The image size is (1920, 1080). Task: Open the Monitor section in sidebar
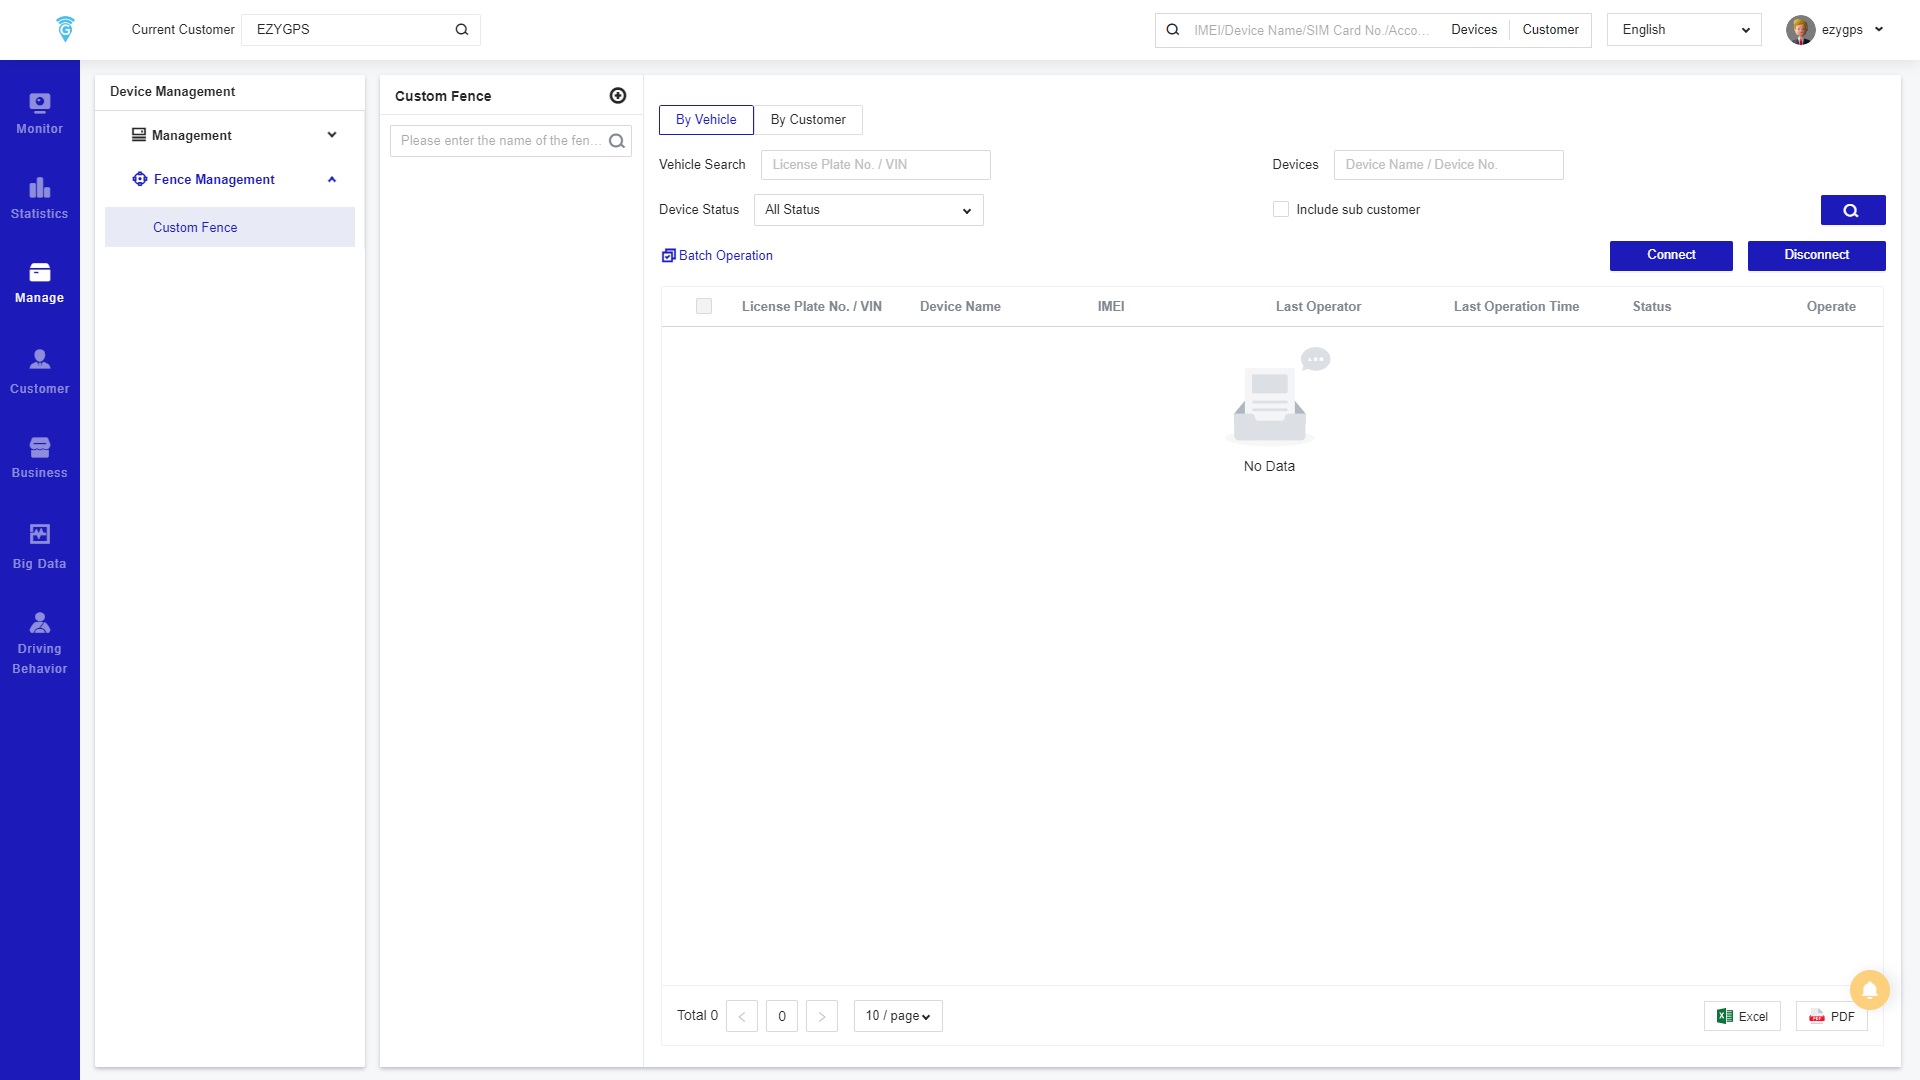pos(39,113)
